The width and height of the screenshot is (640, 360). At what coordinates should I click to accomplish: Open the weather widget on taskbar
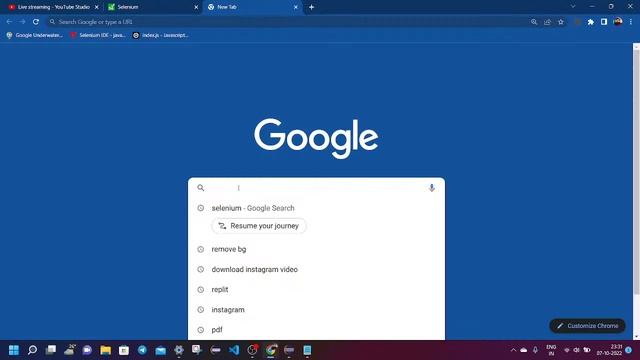69,350
